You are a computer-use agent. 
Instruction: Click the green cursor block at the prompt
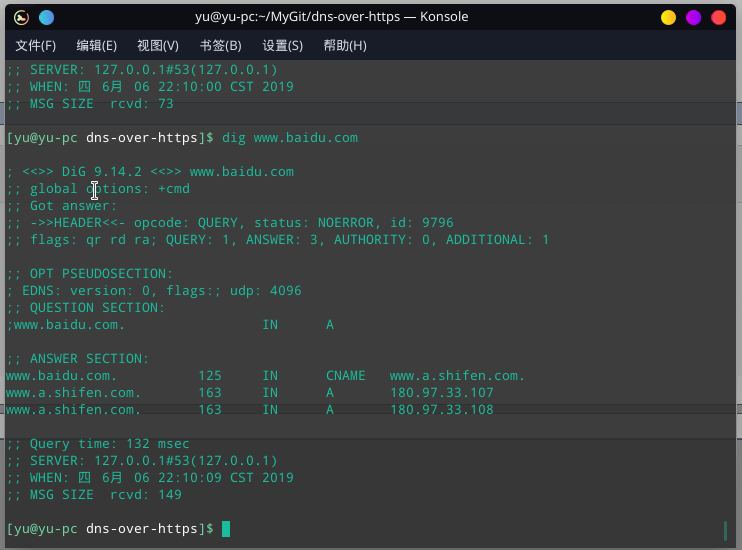tap(226, 529)
